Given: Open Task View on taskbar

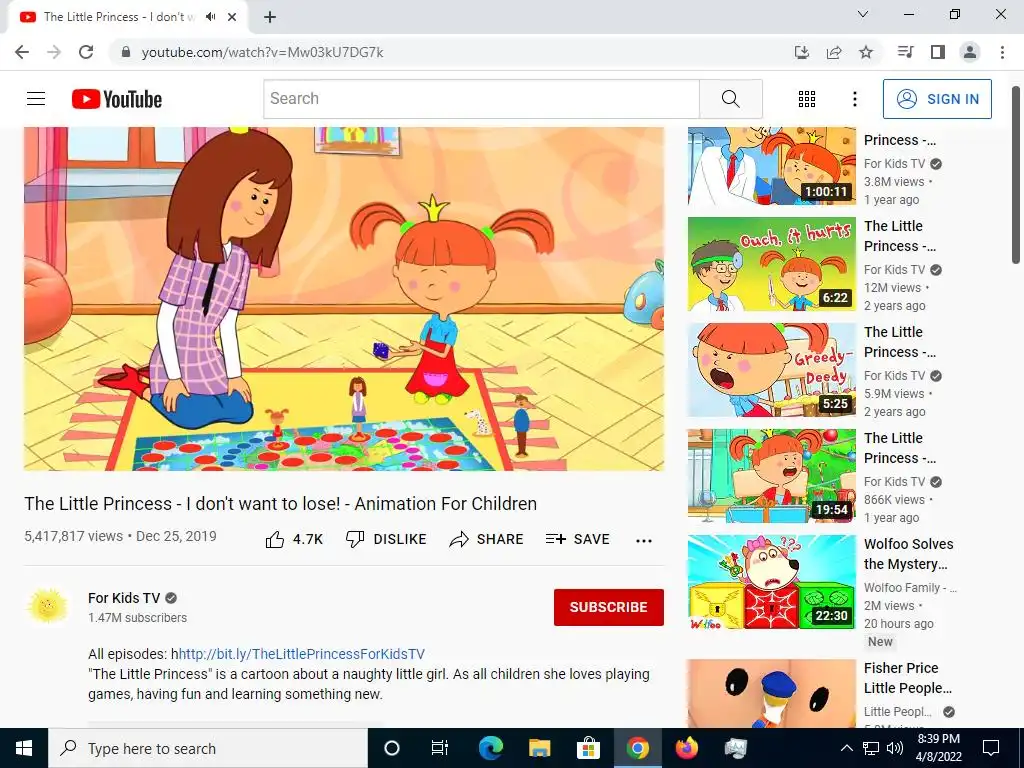Looking at the screenshot, I should 440,748.
